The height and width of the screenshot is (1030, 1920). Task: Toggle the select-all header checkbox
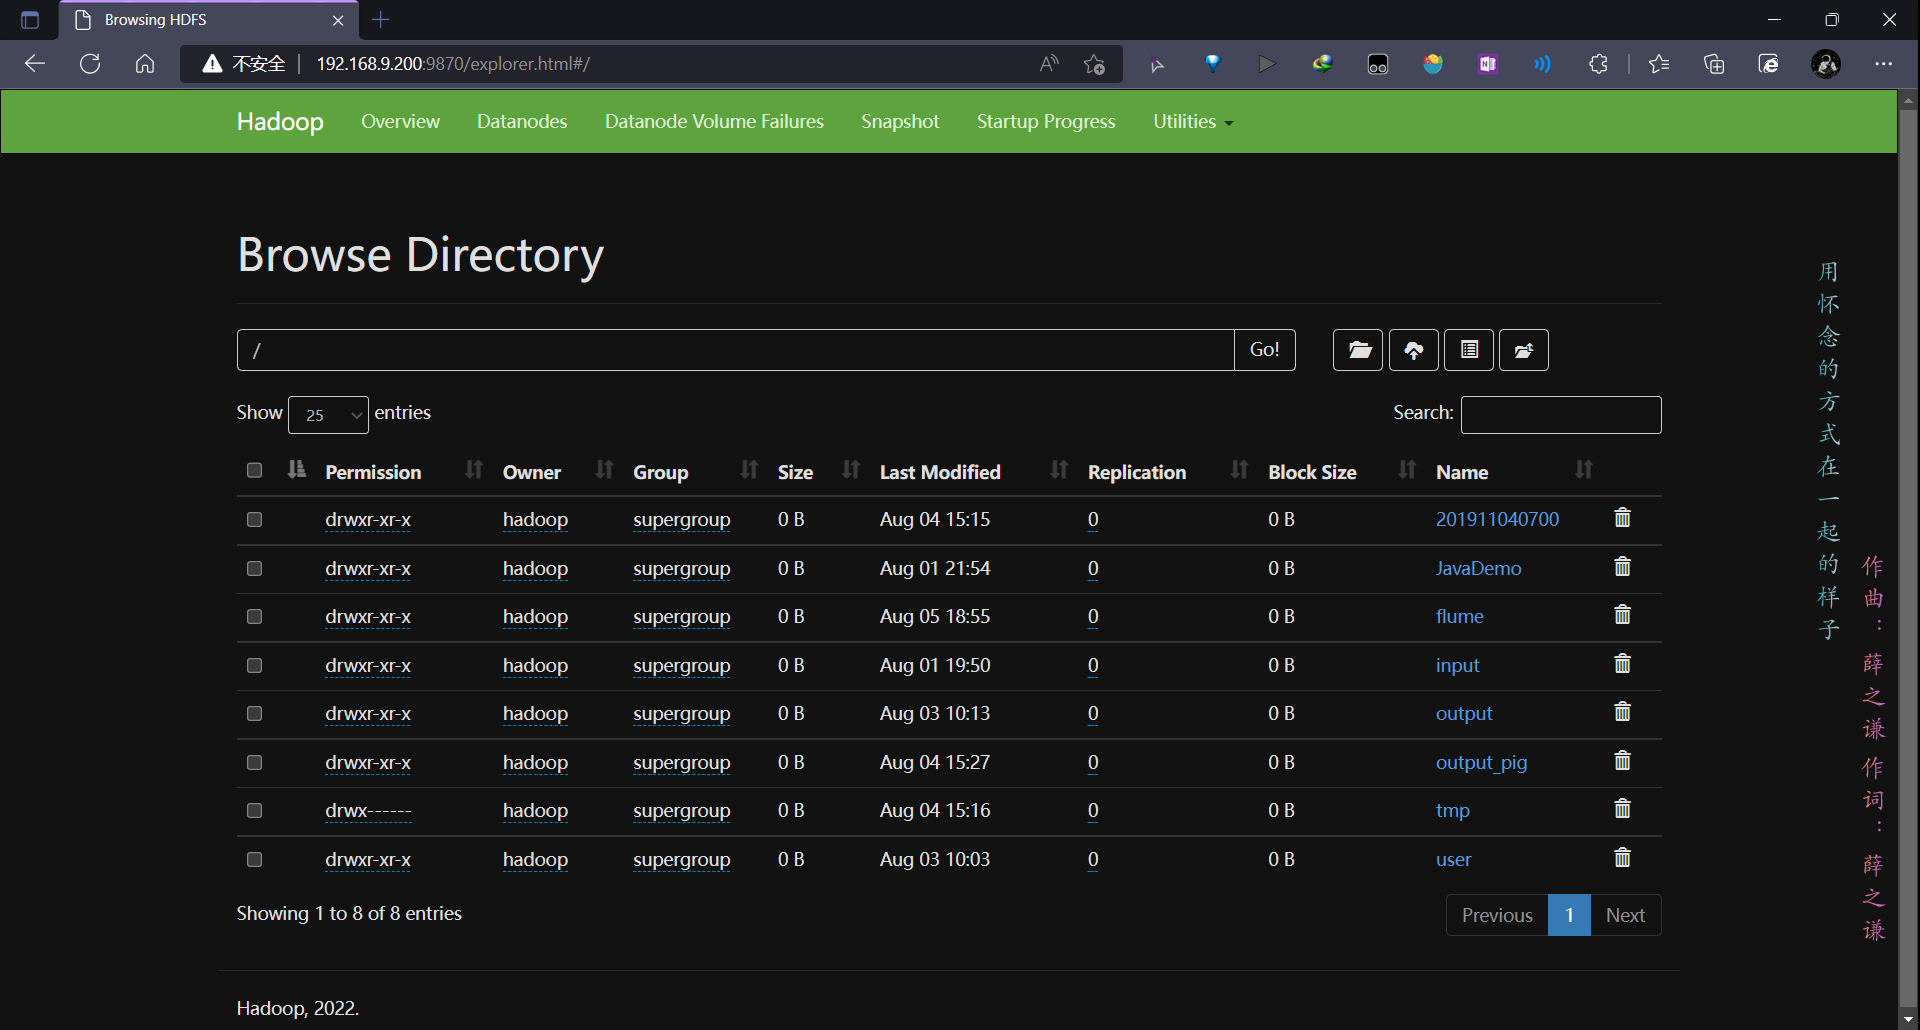tap(254, 470)
